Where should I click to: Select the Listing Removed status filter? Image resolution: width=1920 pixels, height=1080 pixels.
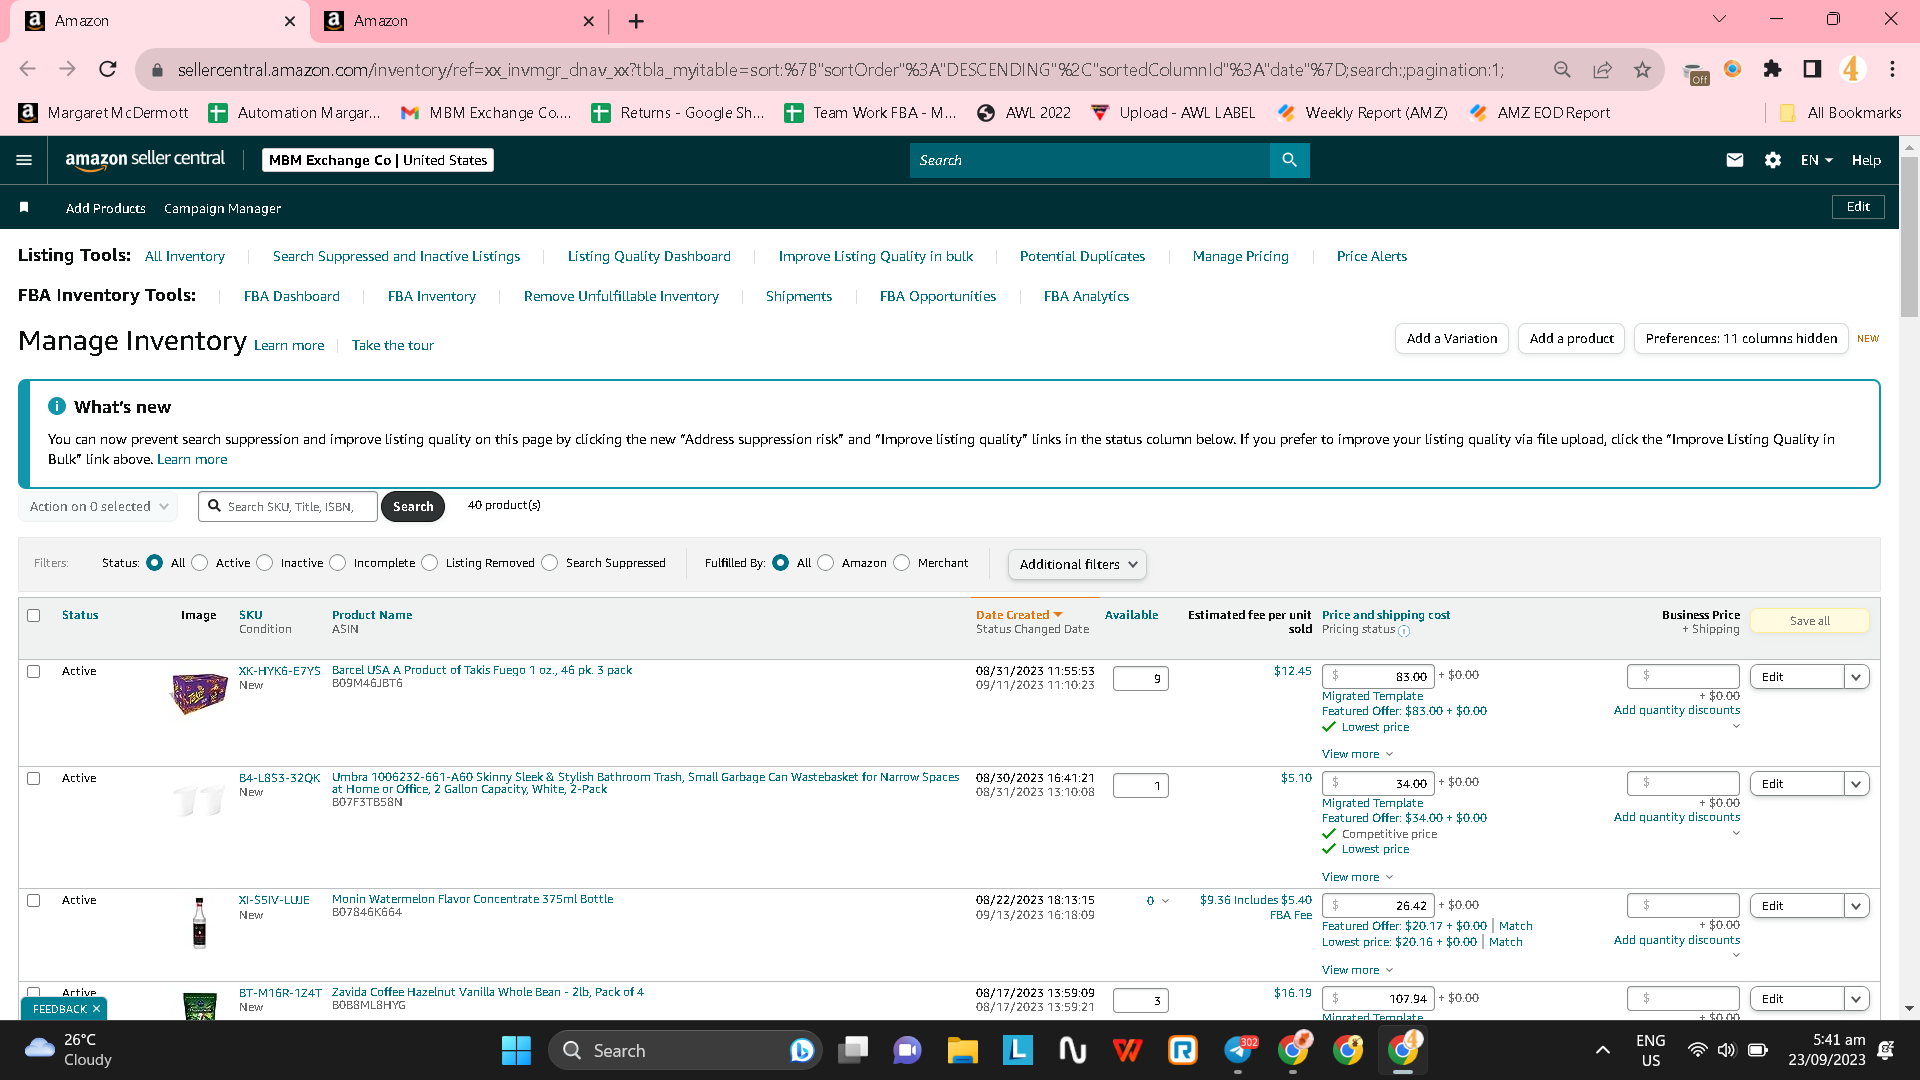point(430,563)
